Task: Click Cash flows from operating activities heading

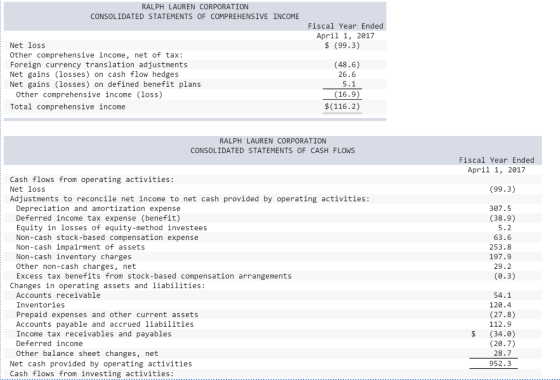Action: click(92, 179)
